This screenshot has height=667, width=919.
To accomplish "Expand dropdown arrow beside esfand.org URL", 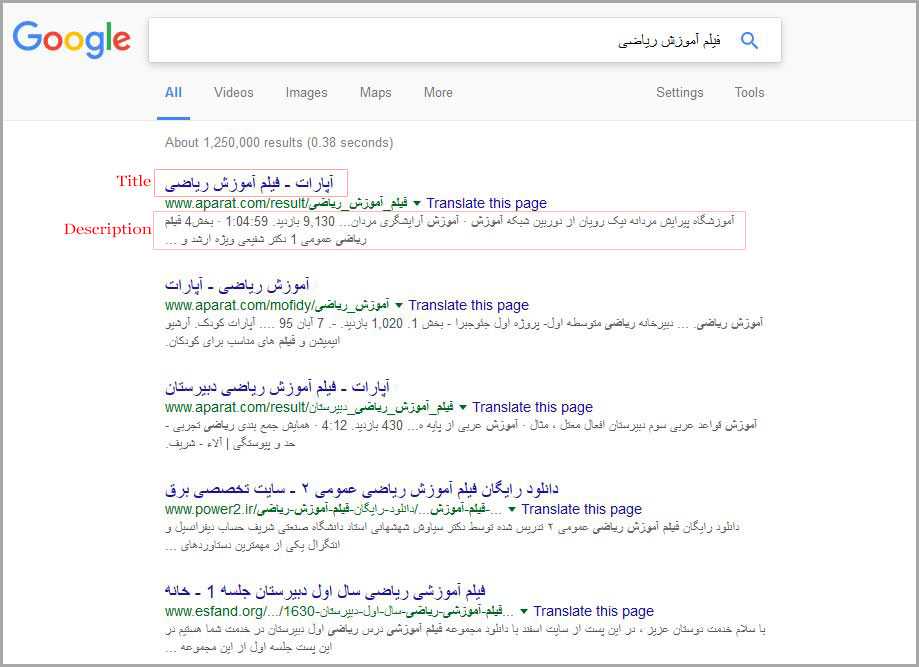I will point(524,611).
